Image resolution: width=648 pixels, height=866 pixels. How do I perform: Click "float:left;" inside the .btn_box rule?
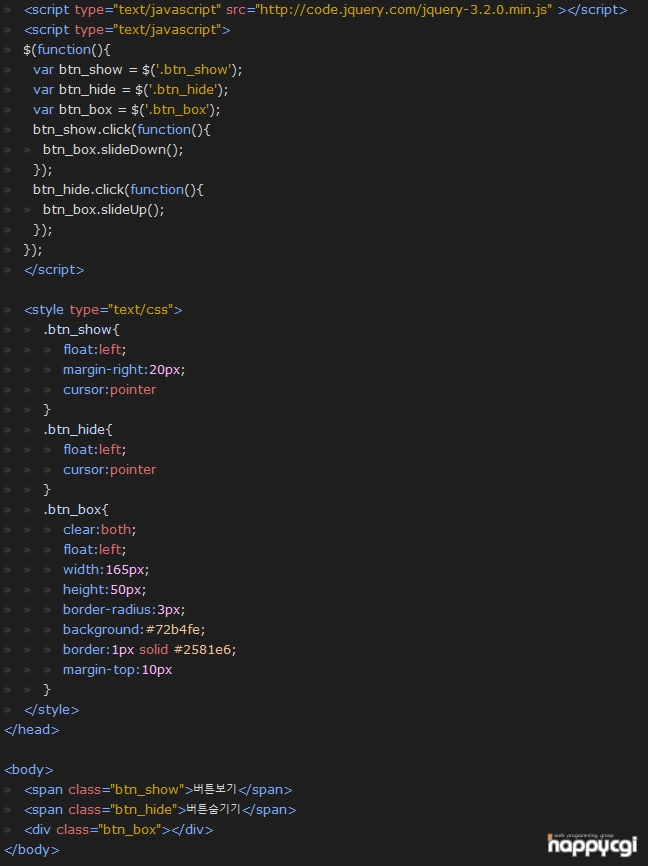pyautogui.click(x=94, y=550)
